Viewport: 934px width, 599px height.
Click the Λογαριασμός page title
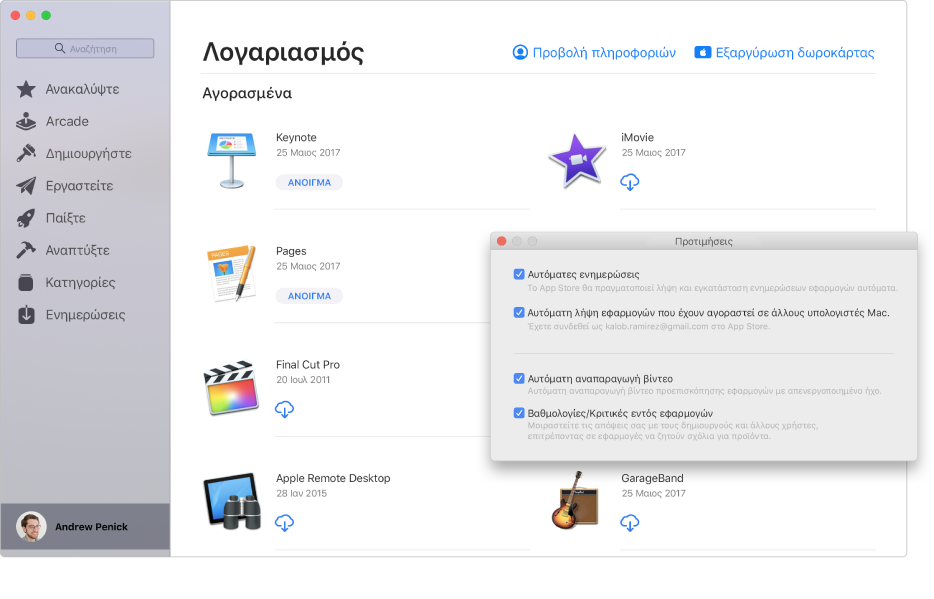tap(283, 52)
